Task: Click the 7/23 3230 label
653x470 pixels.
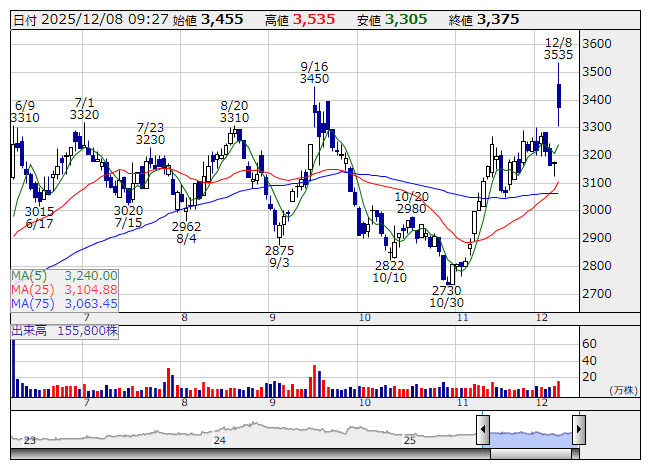Action: point(150,133)
